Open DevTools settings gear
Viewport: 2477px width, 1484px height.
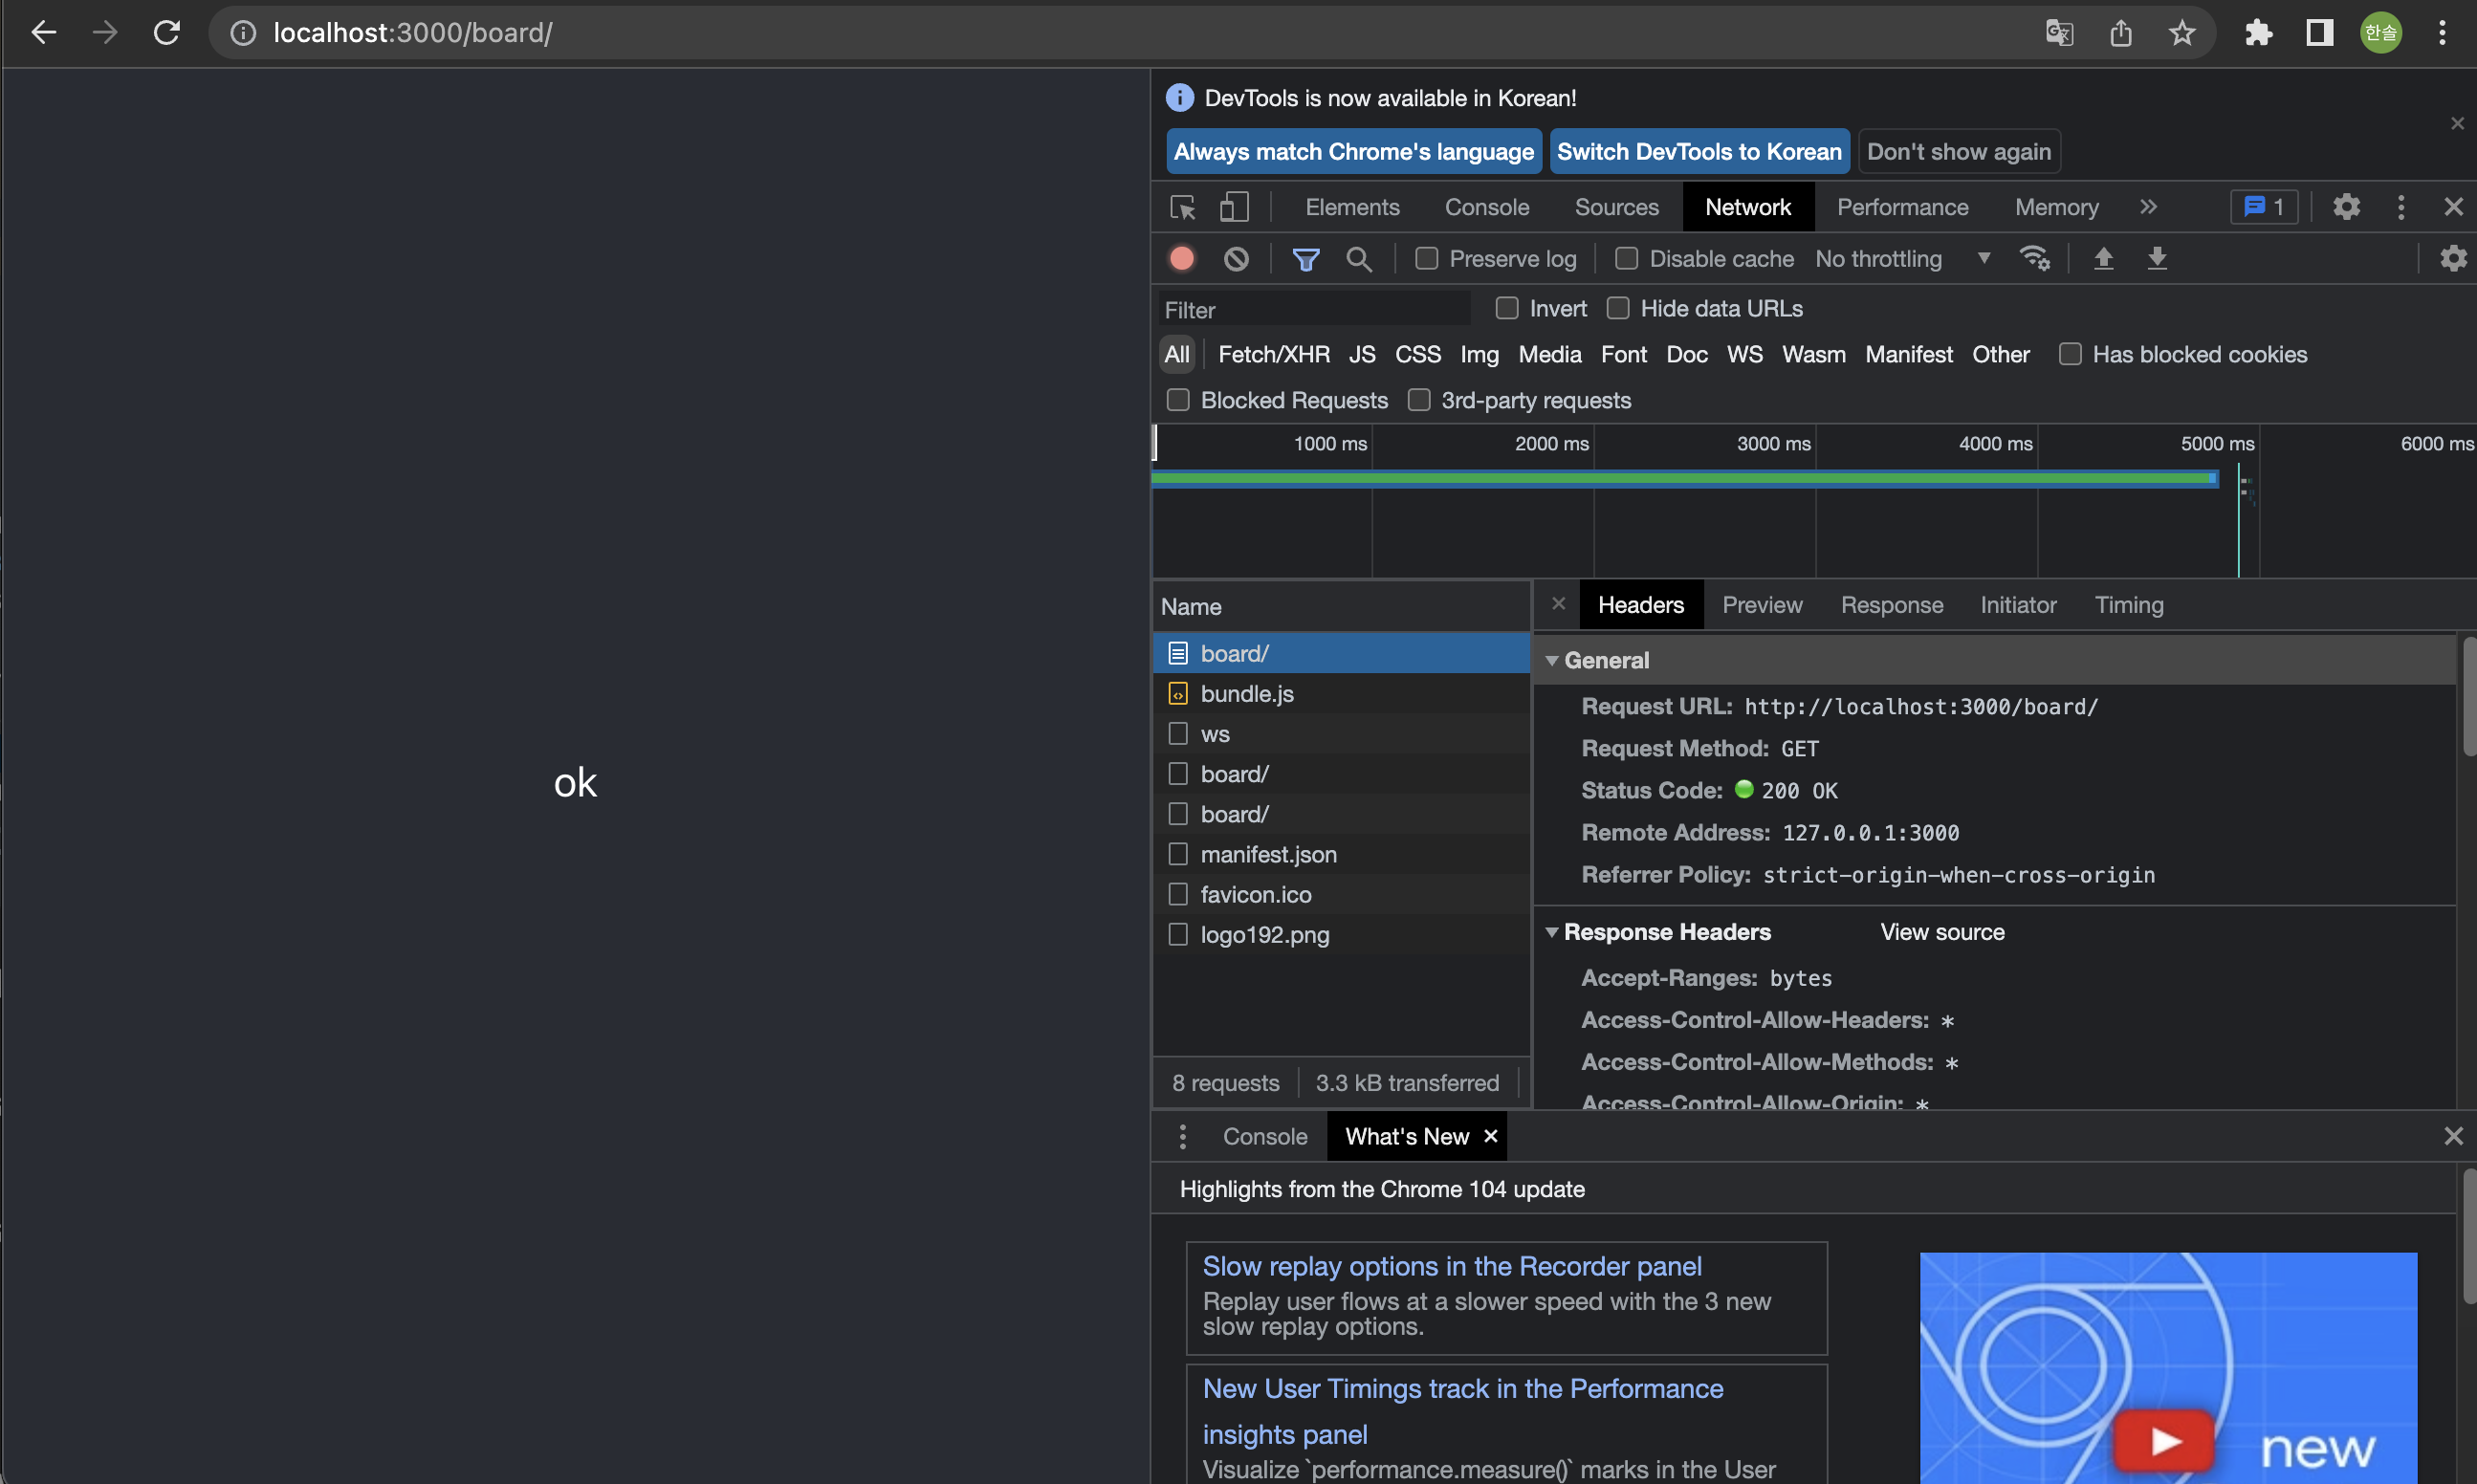click(x=2346, y=207)
